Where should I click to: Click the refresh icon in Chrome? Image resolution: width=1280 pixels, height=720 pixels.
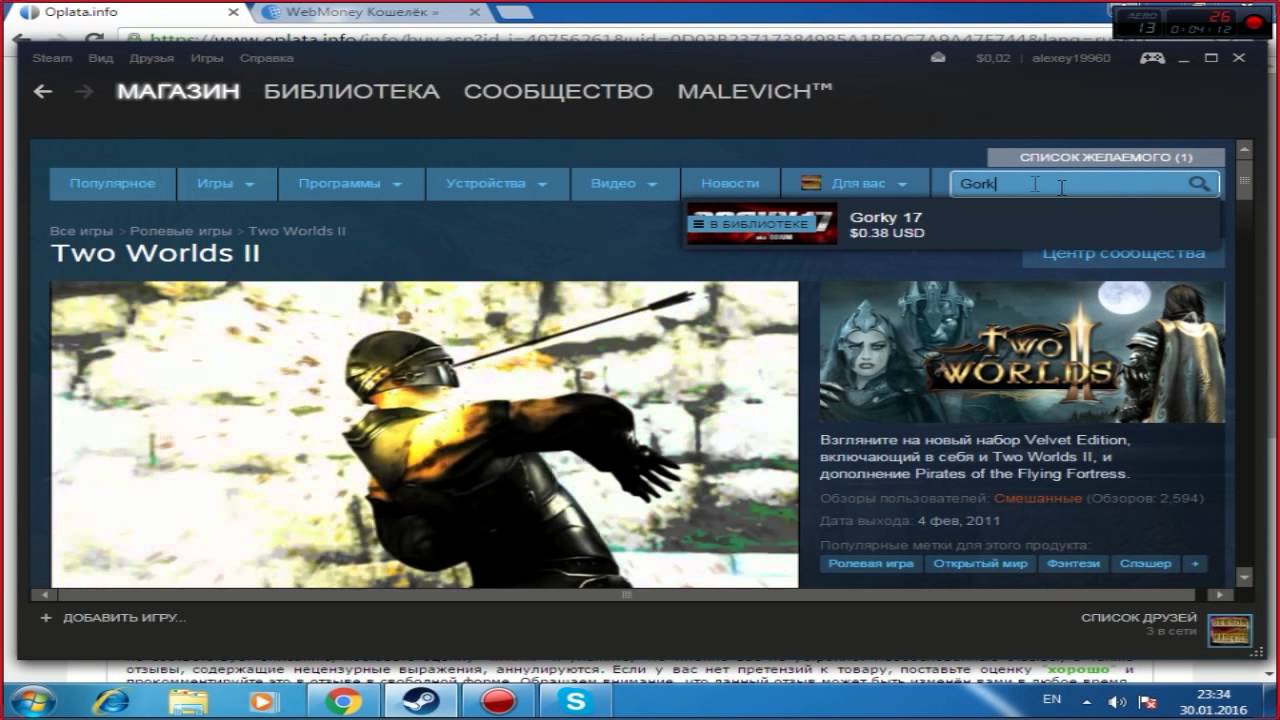pos(96,39)
